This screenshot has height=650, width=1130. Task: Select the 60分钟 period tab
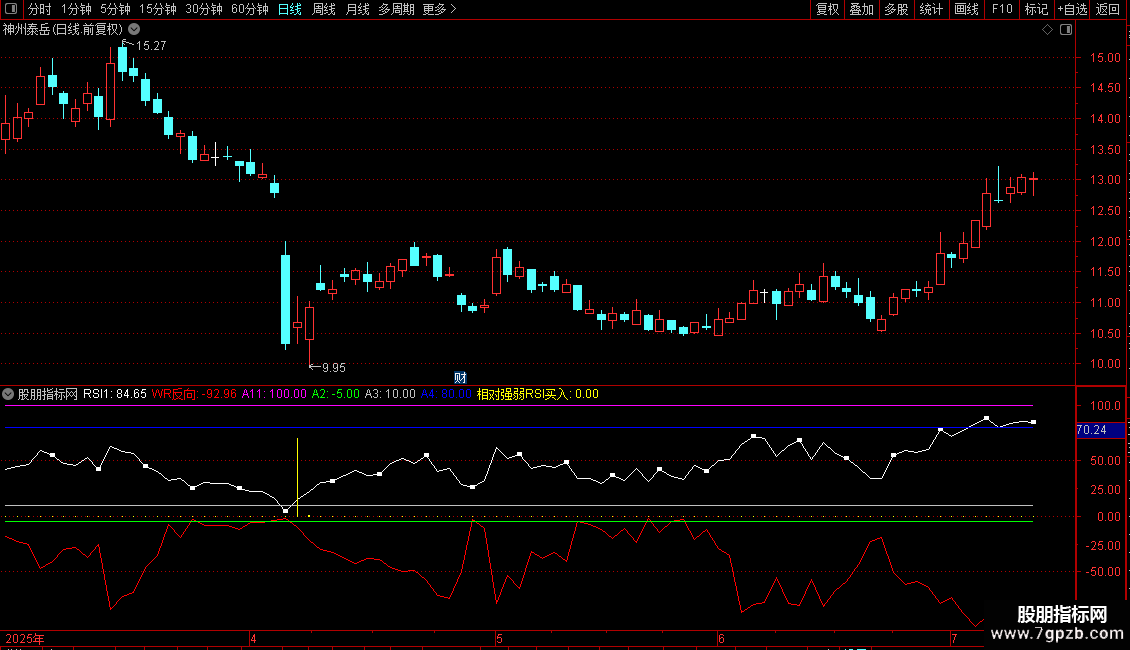pyautogui.click(x=250, y=9)
